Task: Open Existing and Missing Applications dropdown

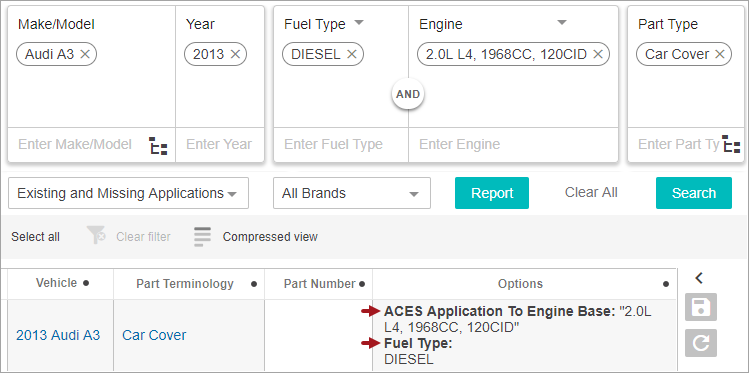Action: [x=128, y=193]
